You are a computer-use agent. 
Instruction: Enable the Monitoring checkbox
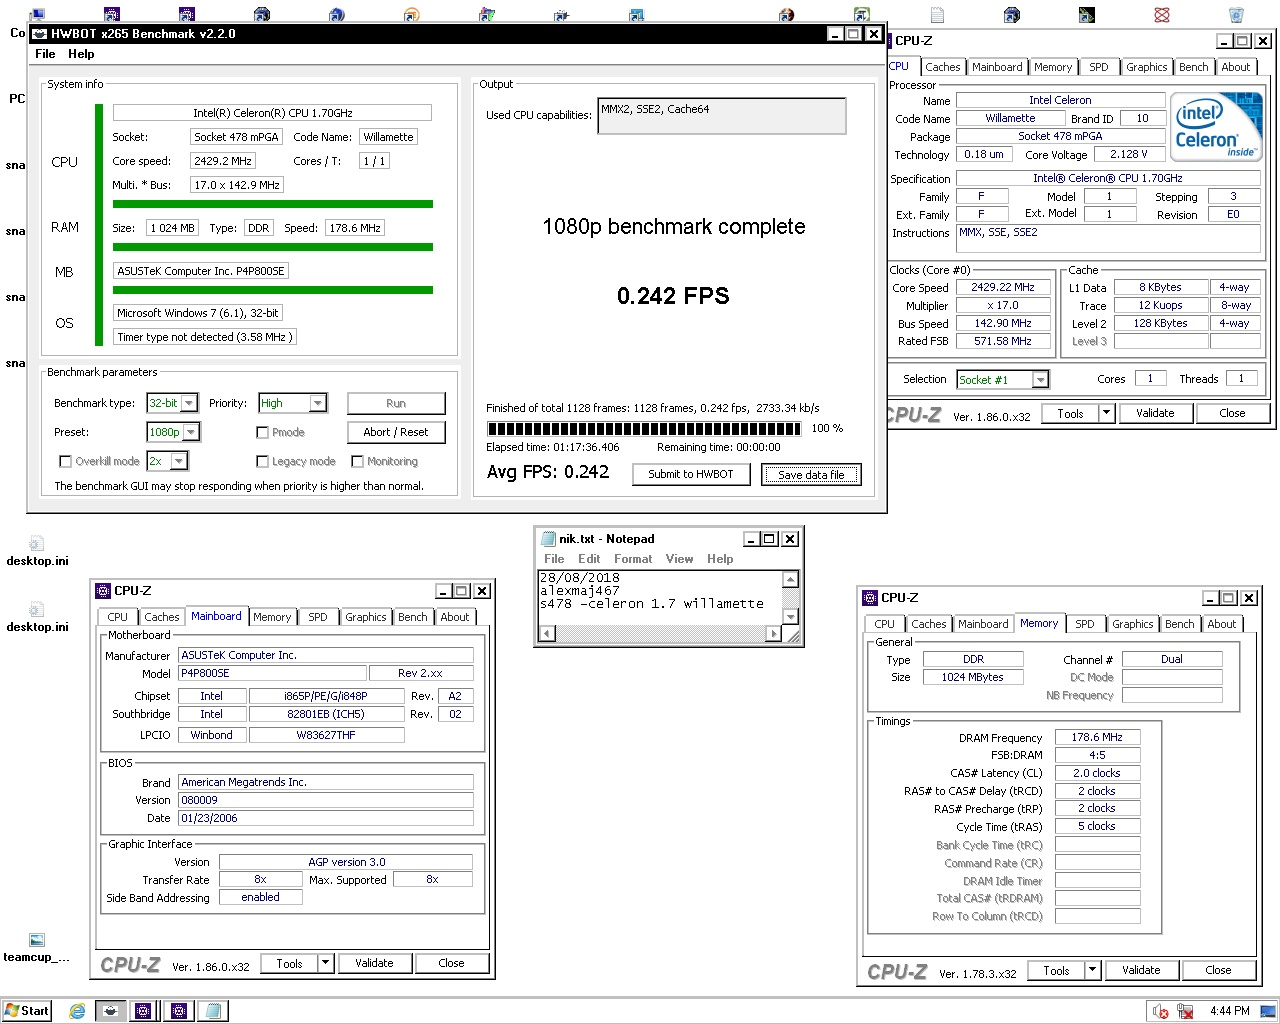click(357, 462)
